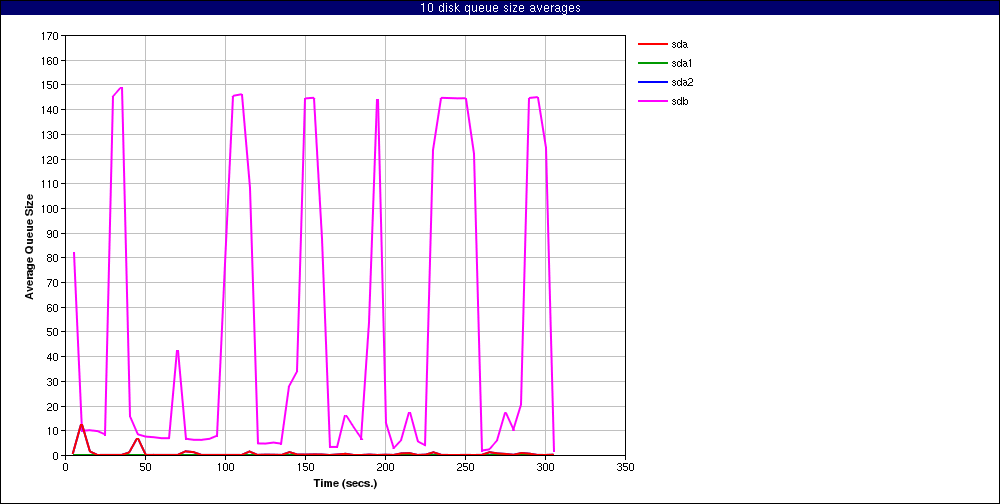This screenshot has height=504, width=1000.
Task: Click the chart title "10 disk queue size averages"
Action: [500, 8]
